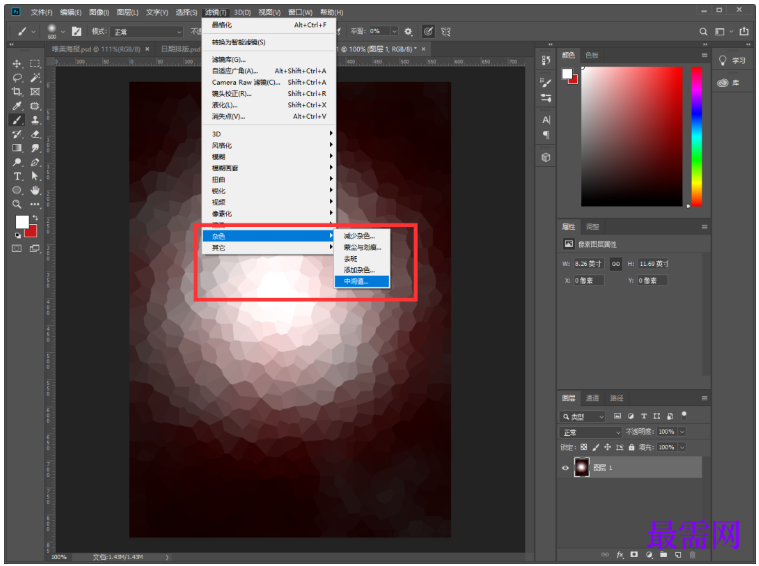Viewport: 759px width, 566px height.
Task: Select the Magic Wand tool
Action: point(35,77)
